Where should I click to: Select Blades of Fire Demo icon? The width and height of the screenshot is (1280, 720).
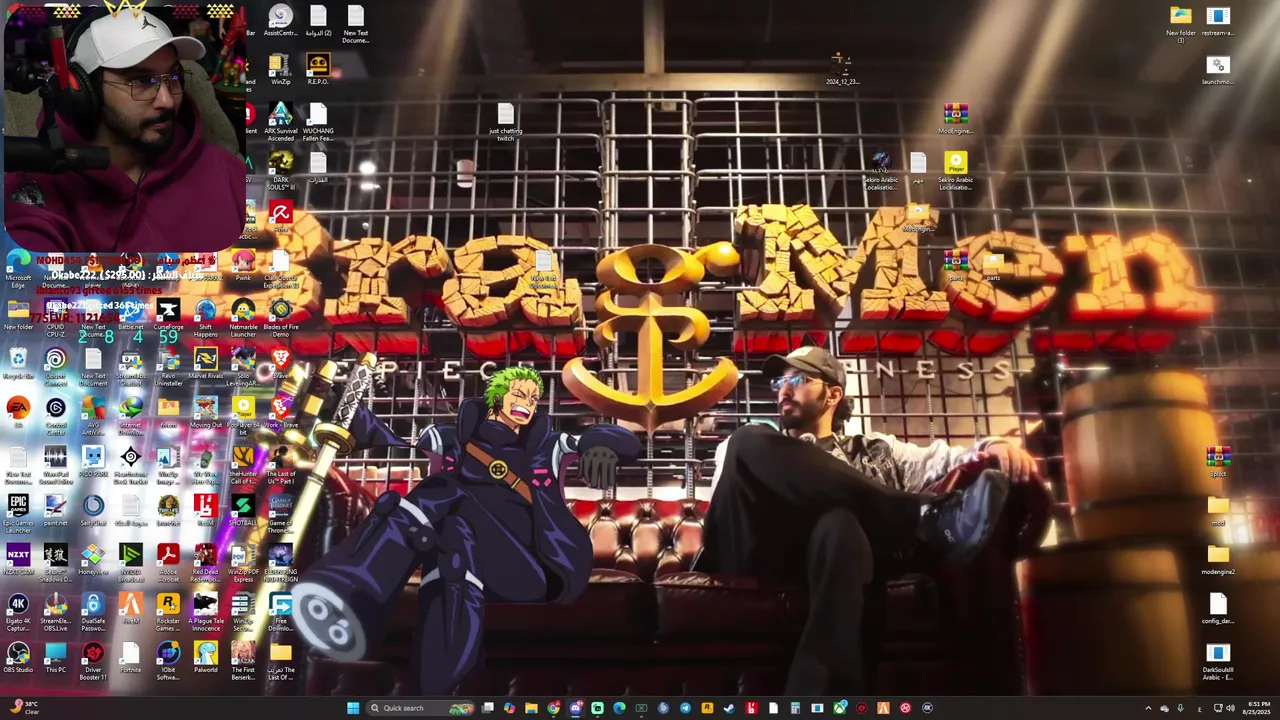(x=281, y=316)
